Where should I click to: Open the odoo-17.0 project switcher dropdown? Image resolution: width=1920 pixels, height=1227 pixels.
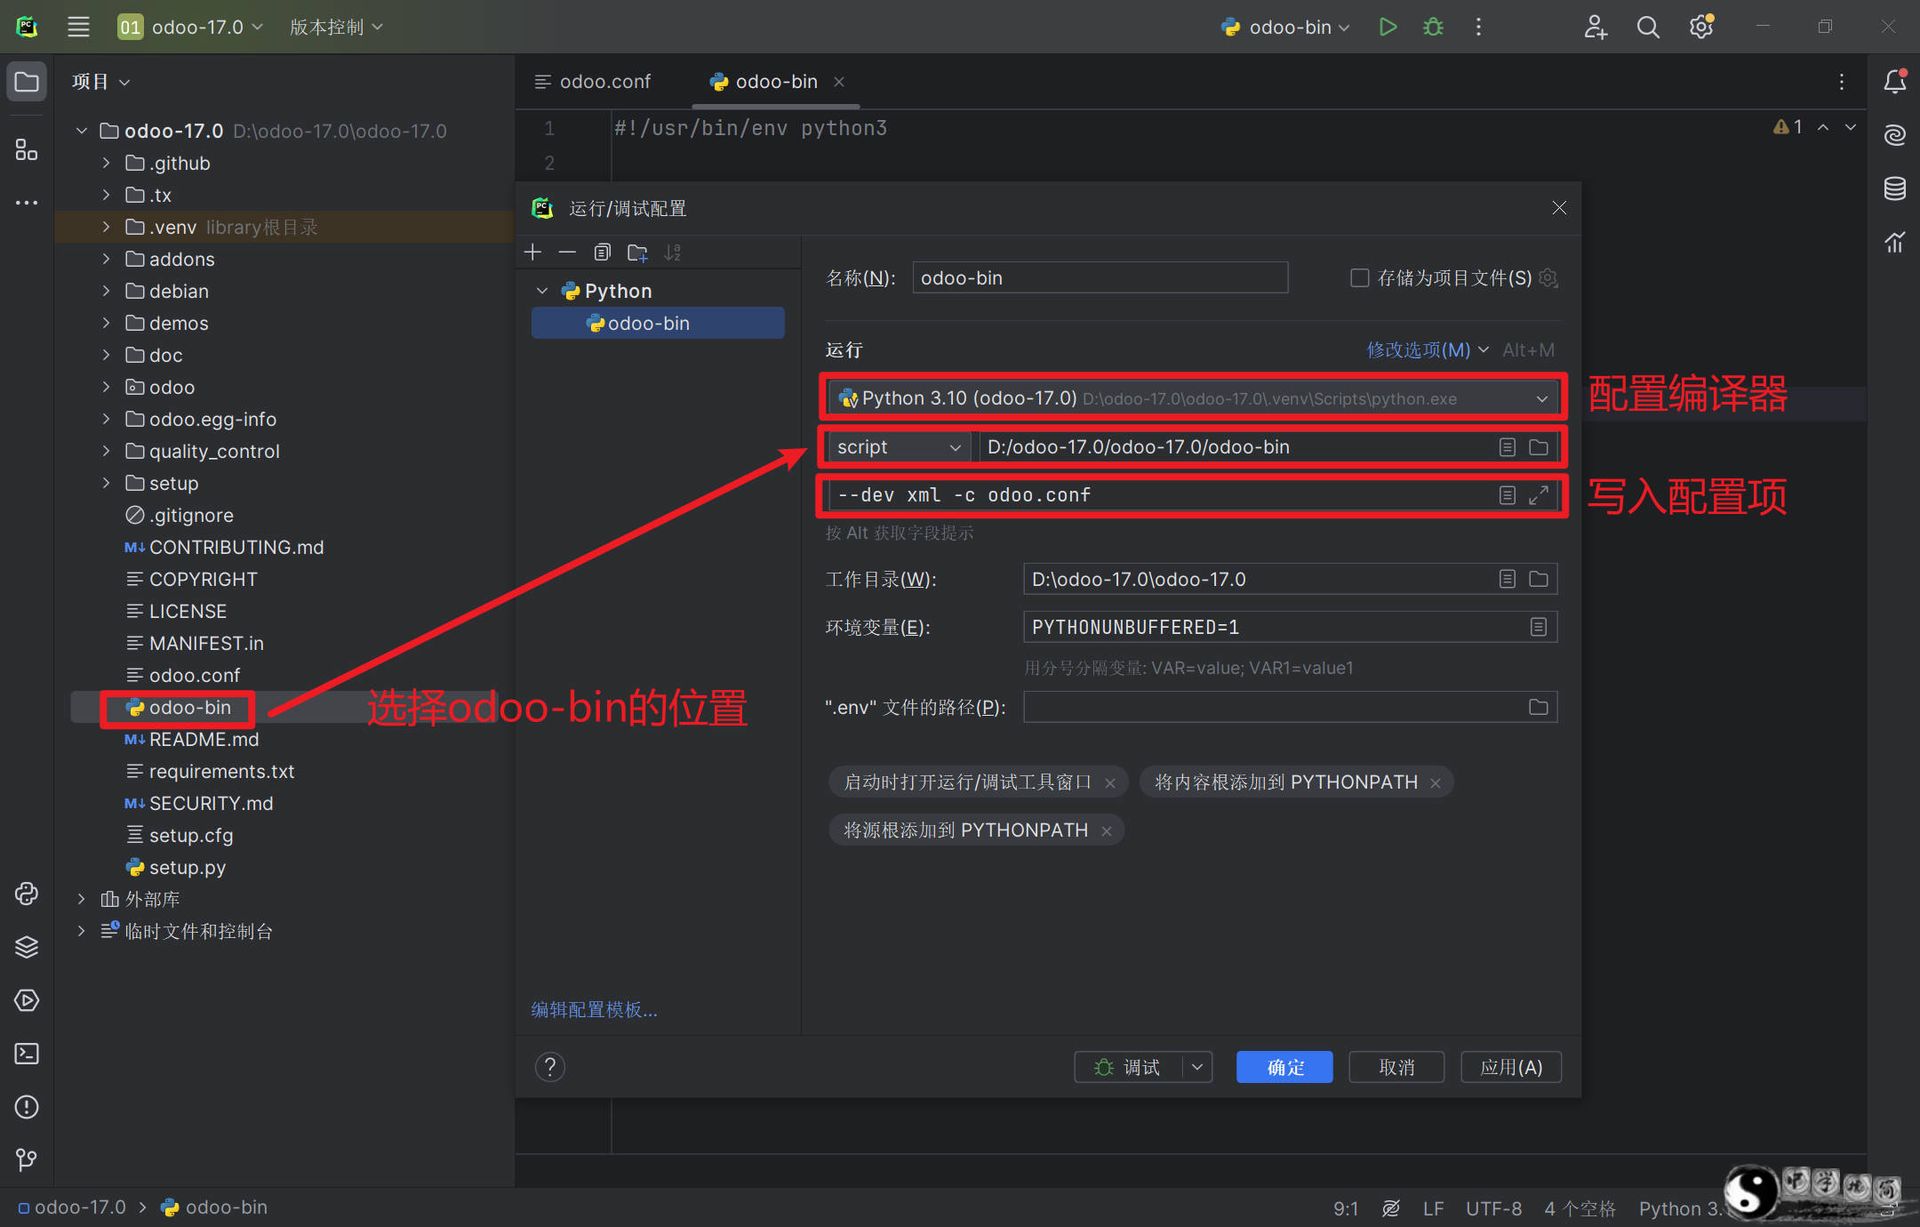tap(190, 27)
